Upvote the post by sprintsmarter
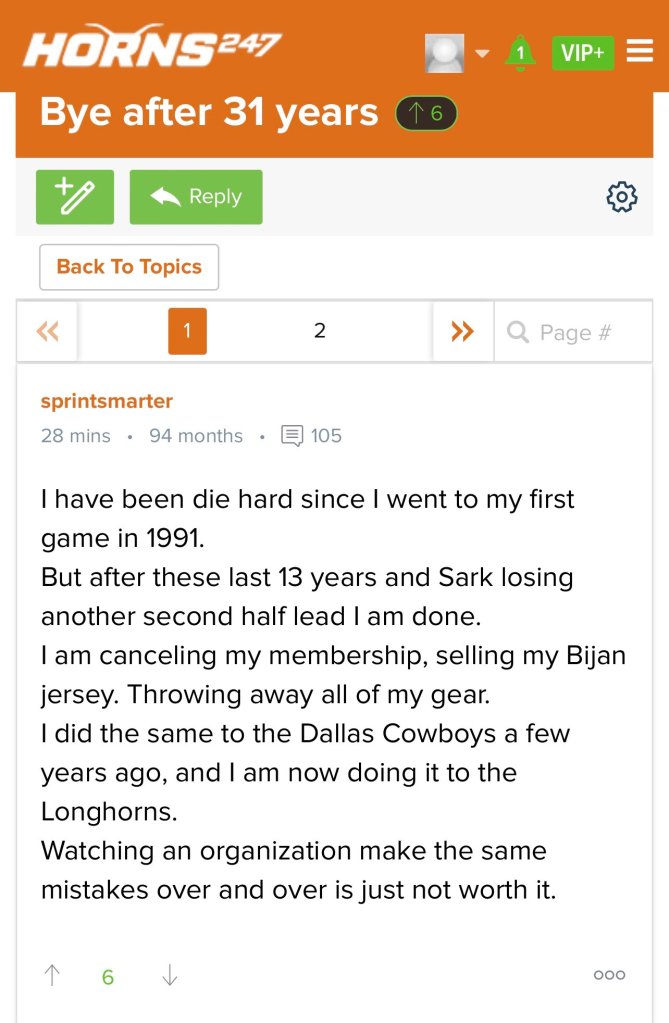 pyautogui.click(x=52, y=976)
